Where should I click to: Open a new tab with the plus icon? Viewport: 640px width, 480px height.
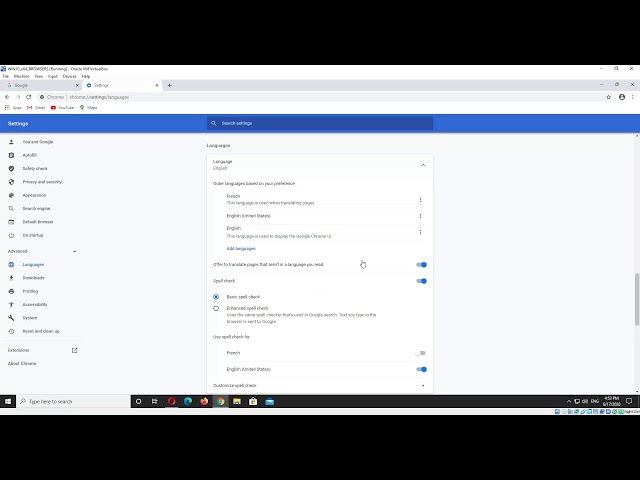[x=169, y=85]
